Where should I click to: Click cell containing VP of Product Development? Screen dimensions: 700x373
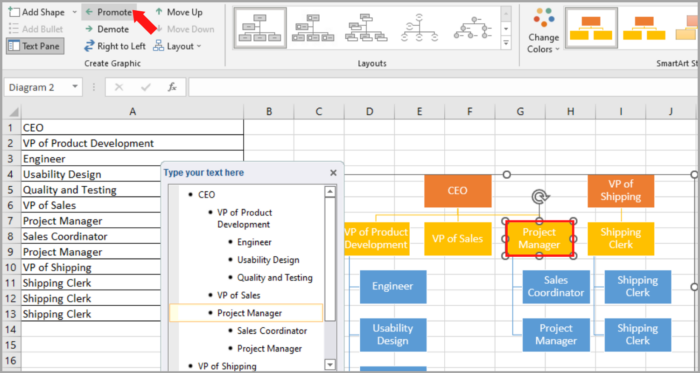click(132, 143)
